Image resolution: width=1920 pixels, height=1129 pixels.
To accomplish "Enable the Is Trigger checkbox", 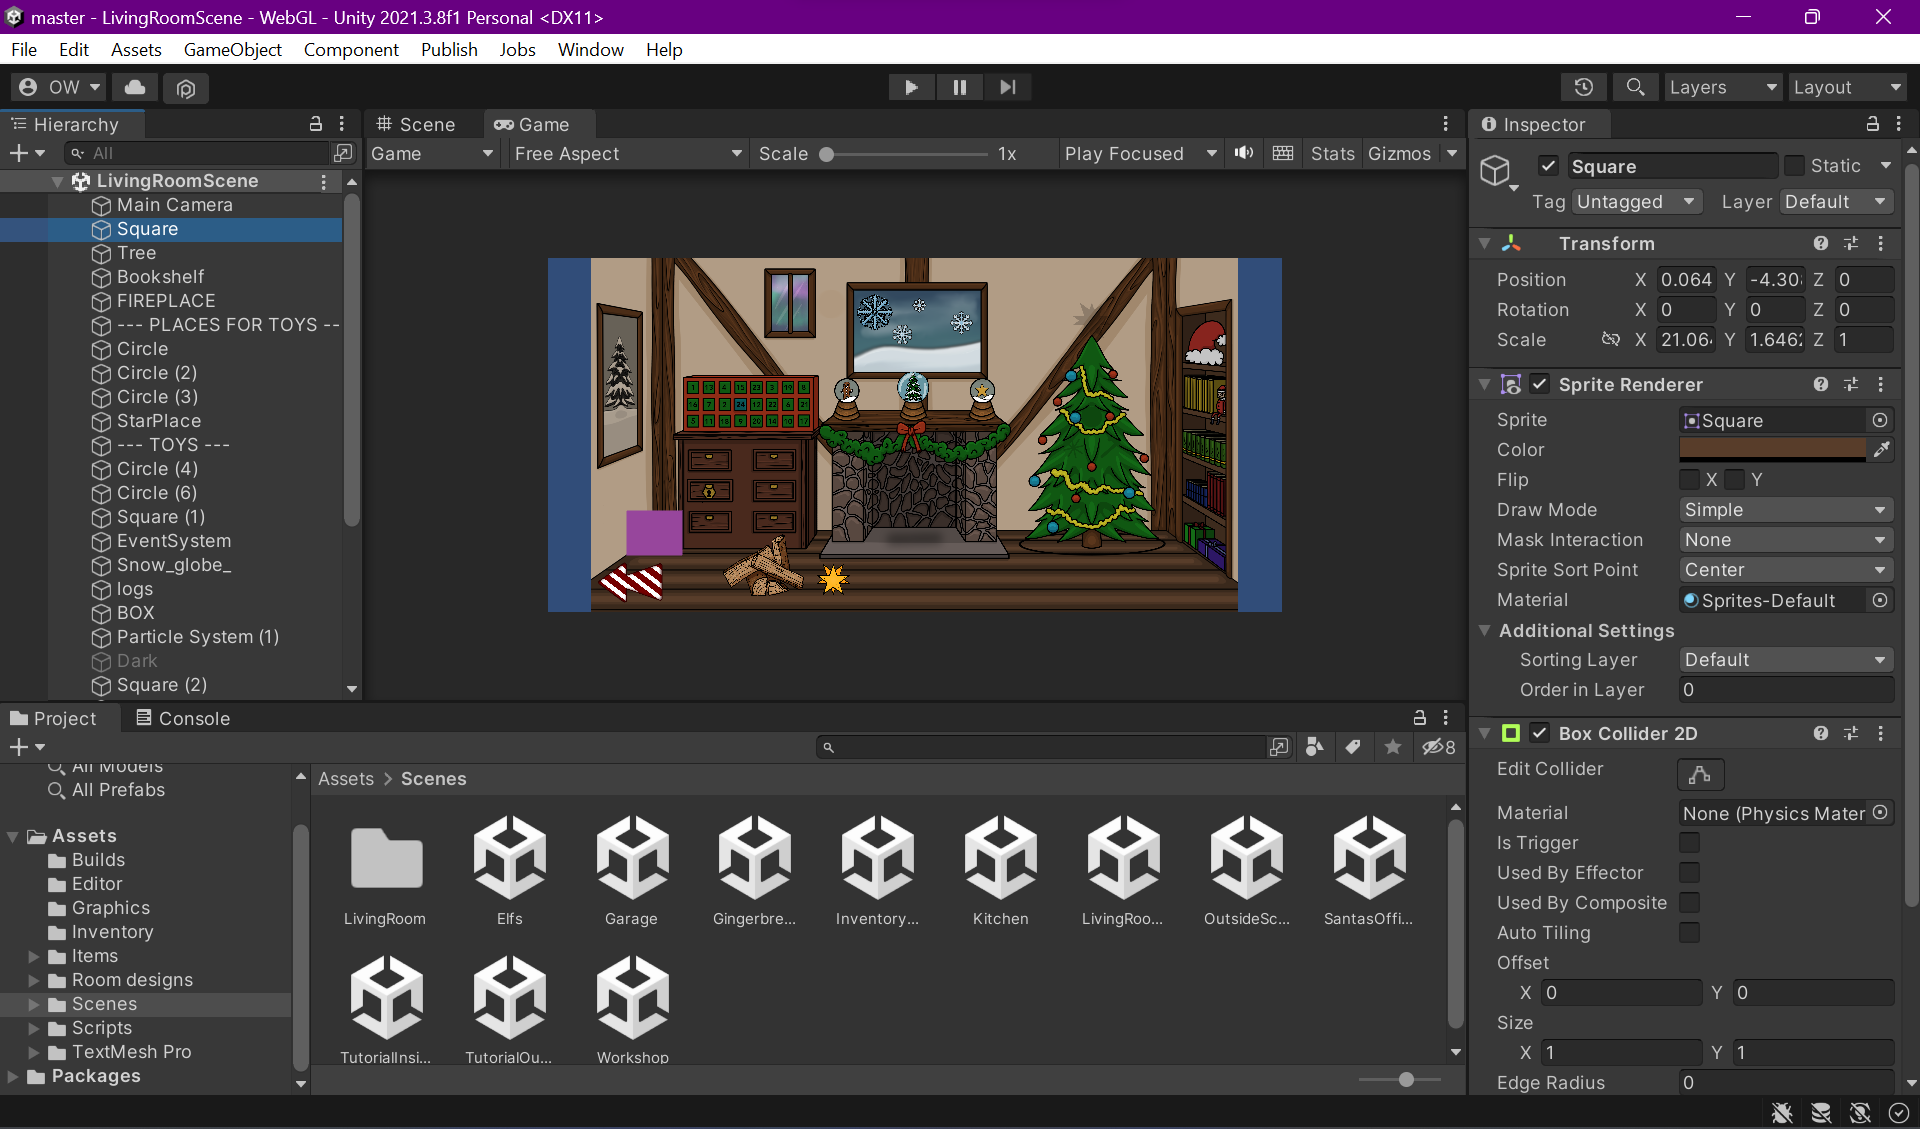I will point(1690,843).
